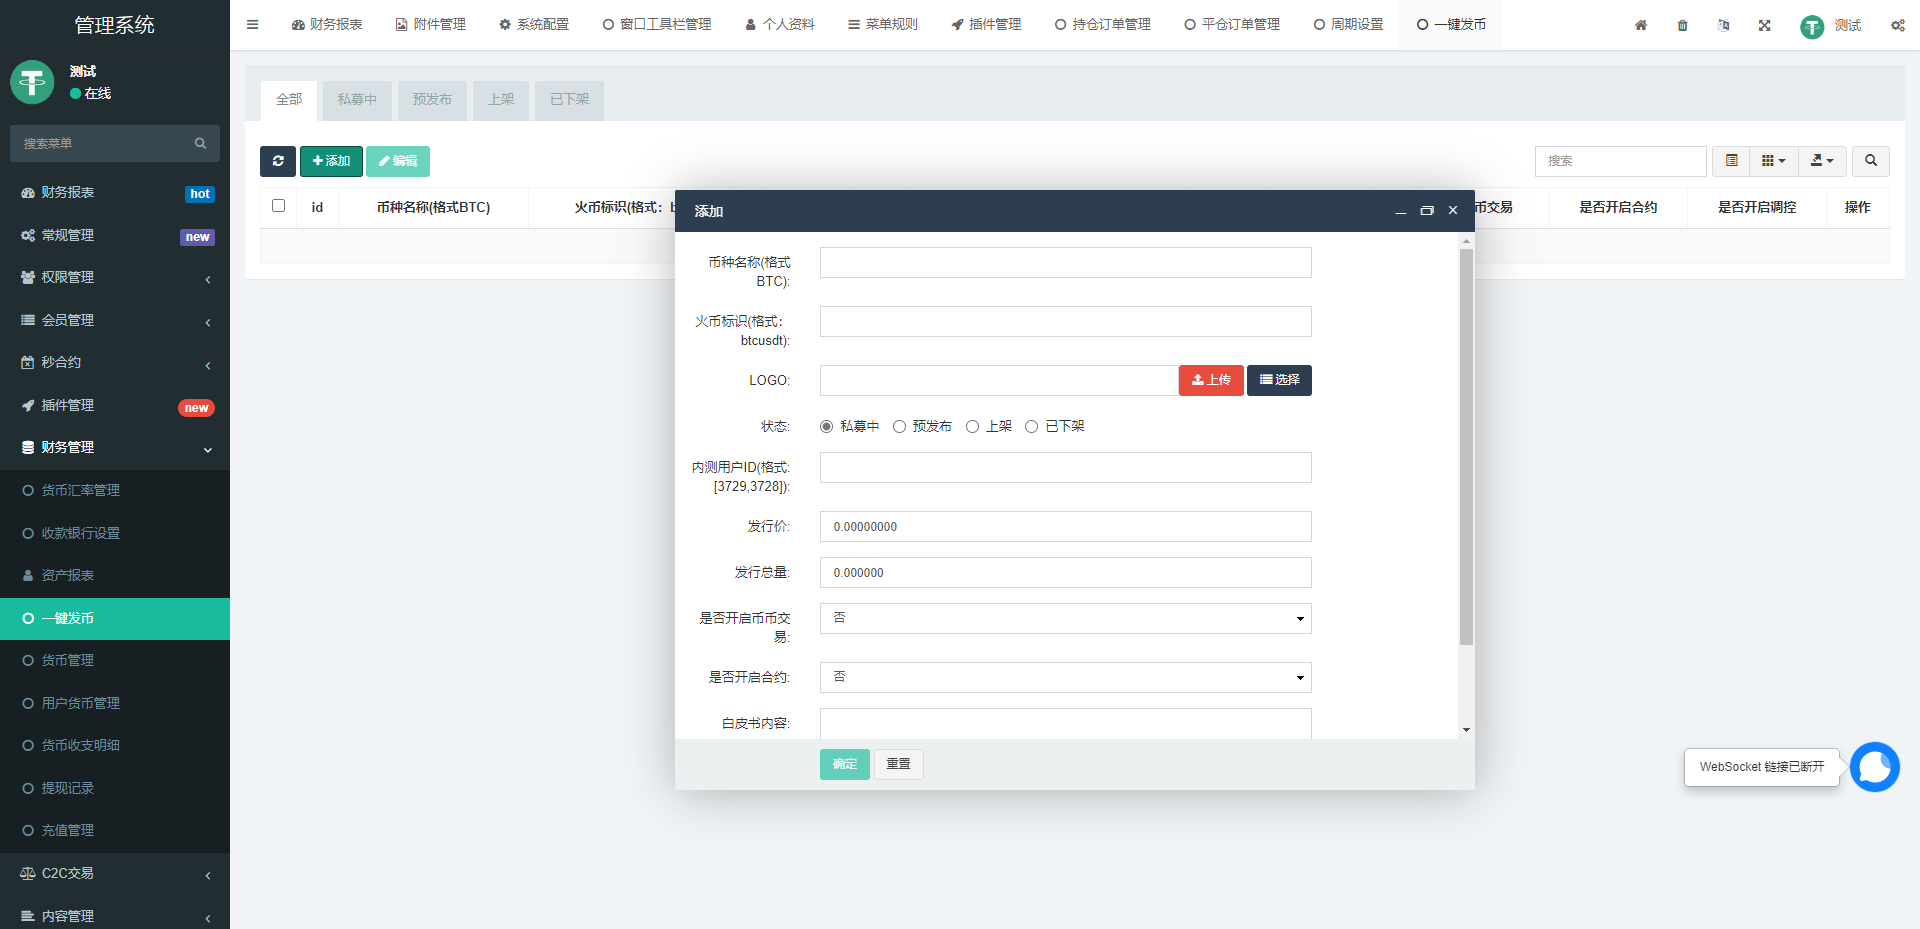Confirm the form with 确定 button

click(845, 764)
